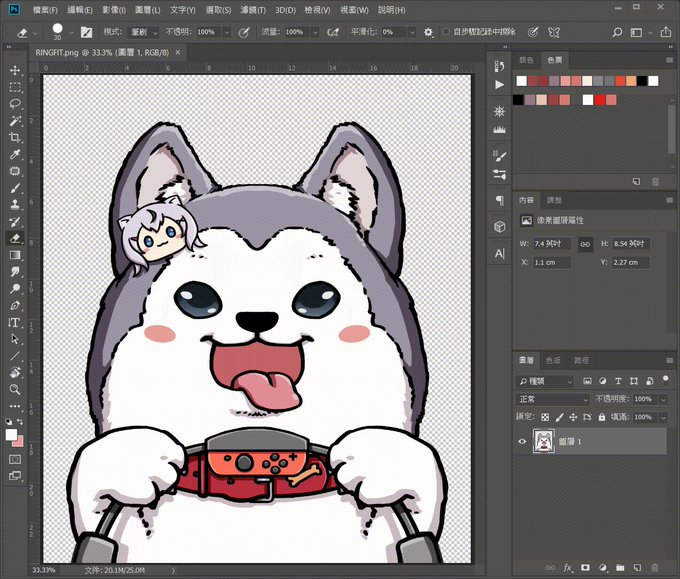Select the Type tool
Viewport: 680px width, 579px height.
(14, 322)
